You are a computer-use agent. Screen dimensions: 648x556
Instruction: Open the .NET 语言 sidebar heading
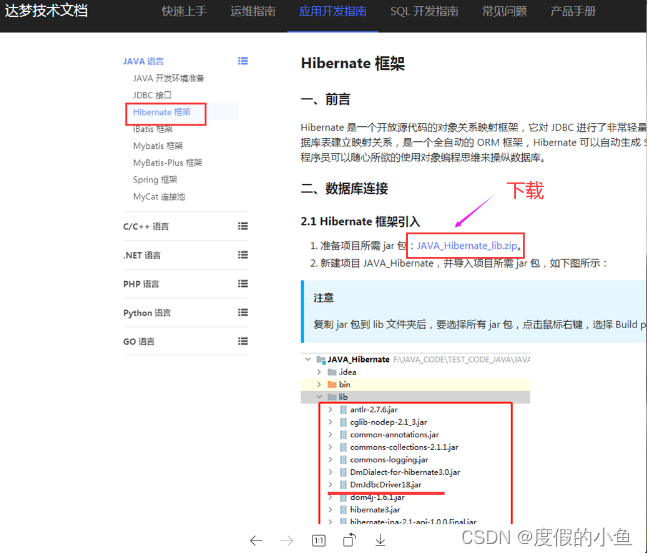142,255
